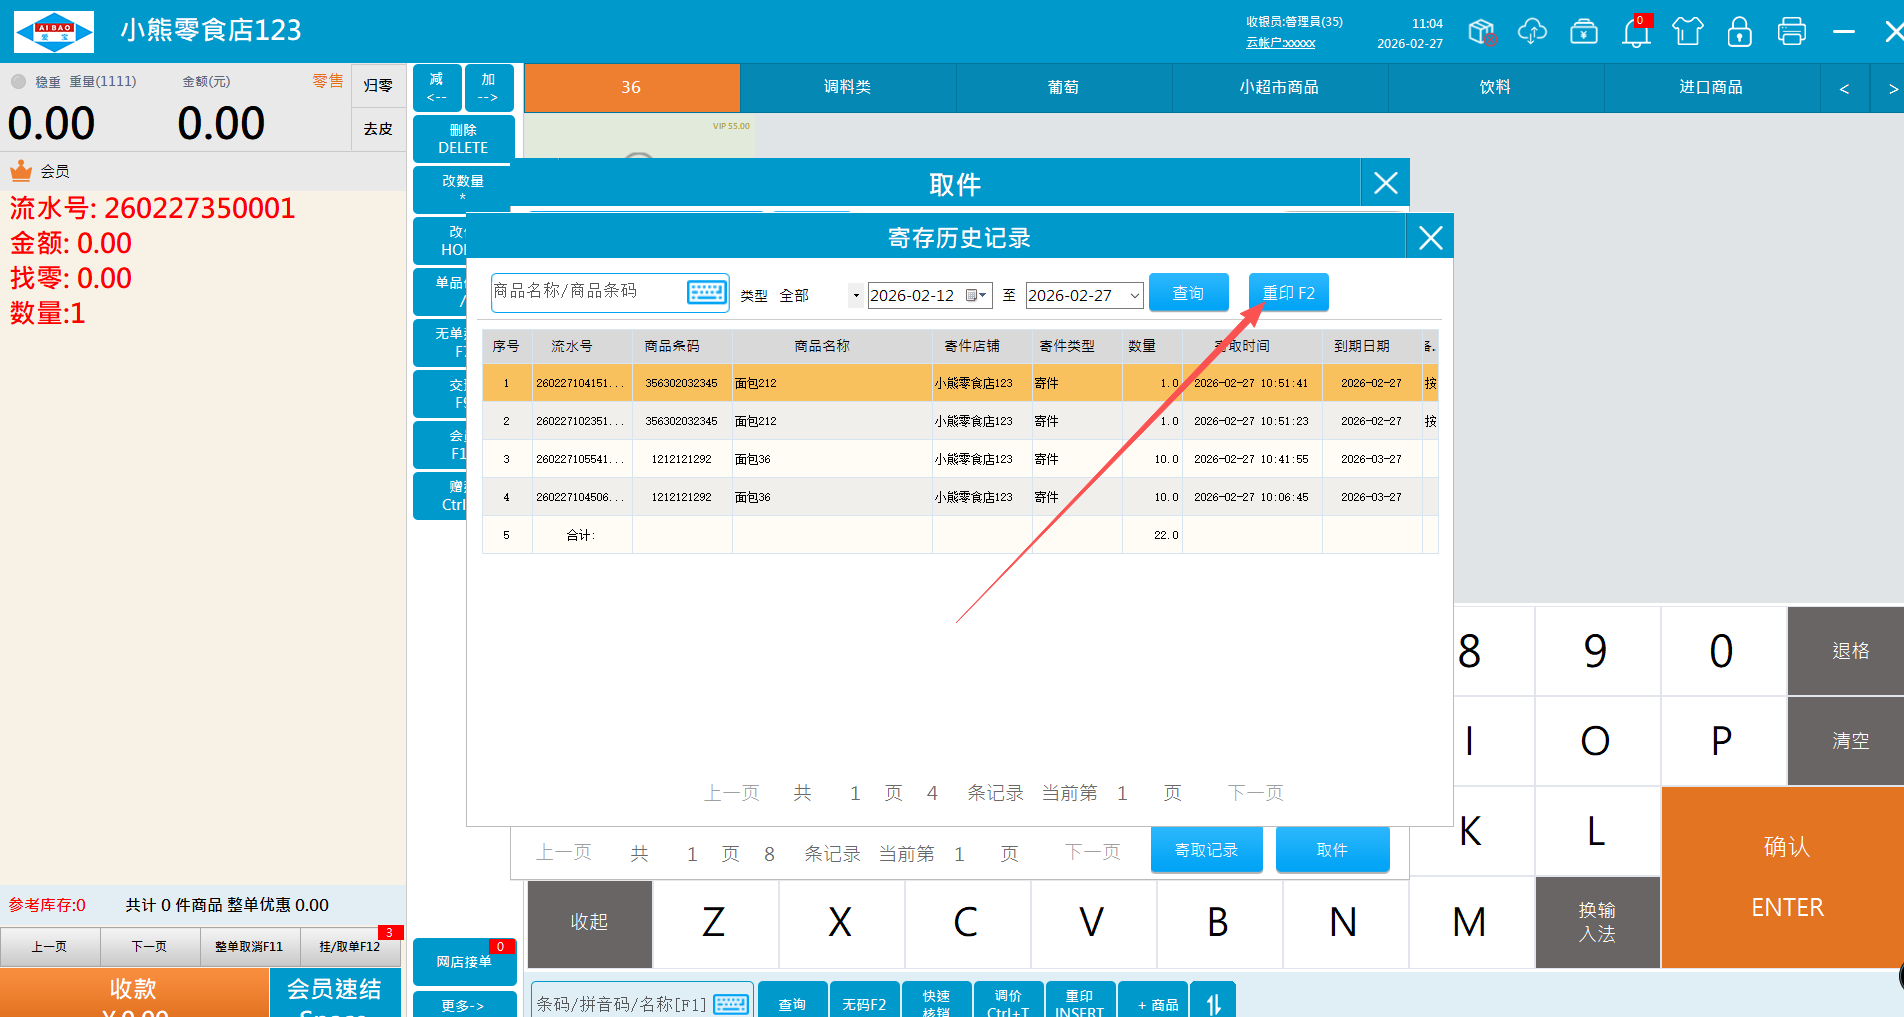
Task: Click the 取件 pickup button
Action: click(x=1332, y=850)
